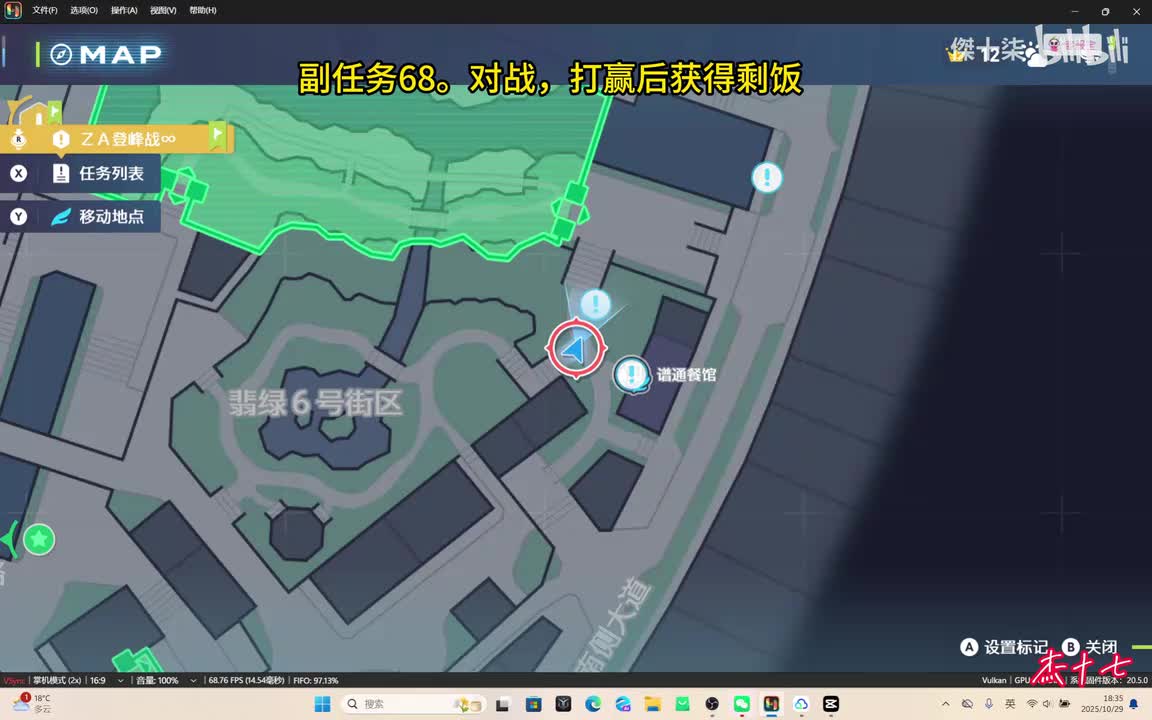
Task: Click the A 设置标记 prompt
Action: coord(1004,647)
